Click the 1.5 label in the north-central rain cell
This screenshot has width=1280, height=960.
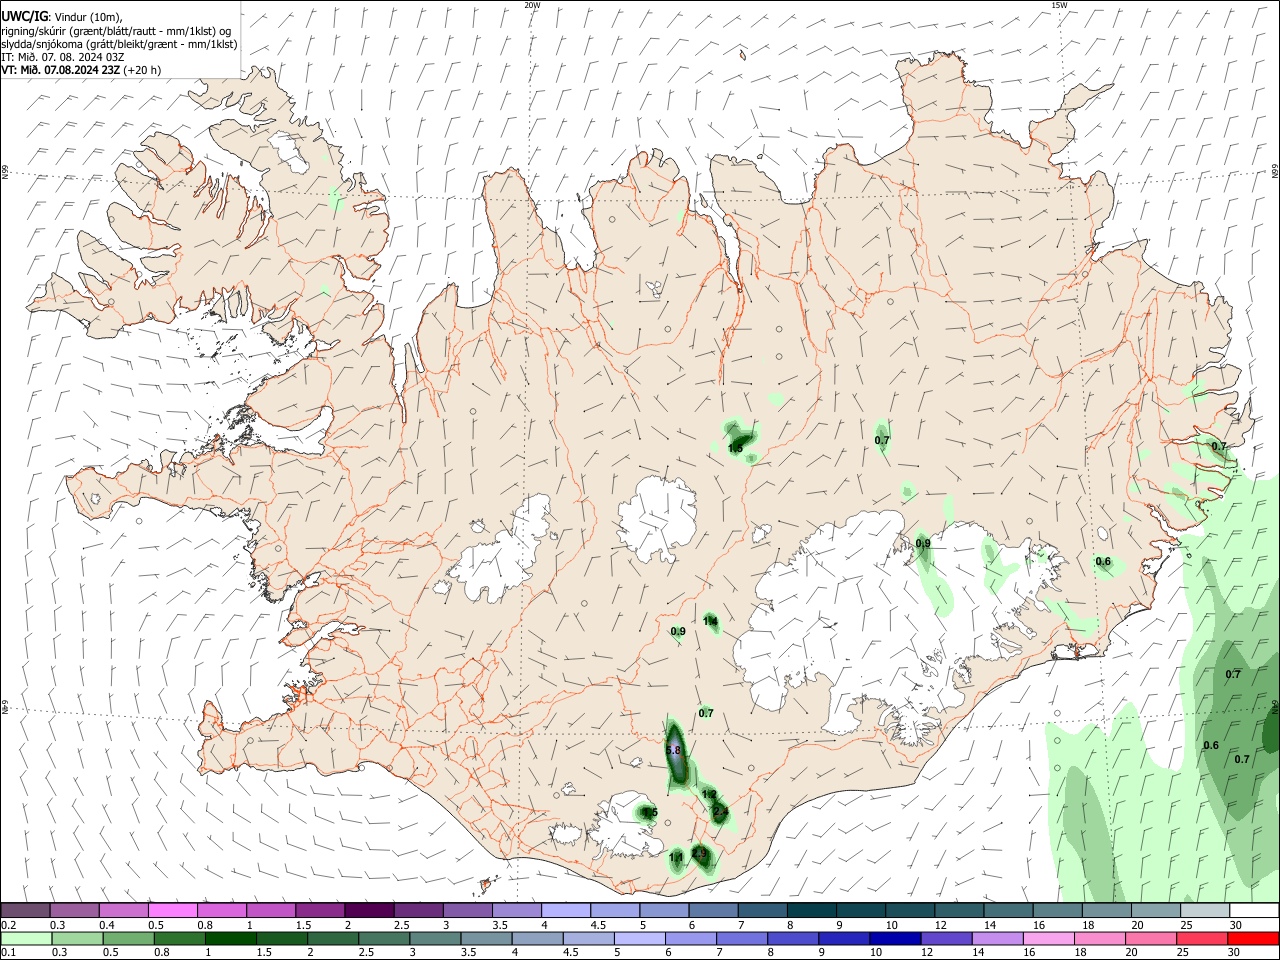(735, 449)
